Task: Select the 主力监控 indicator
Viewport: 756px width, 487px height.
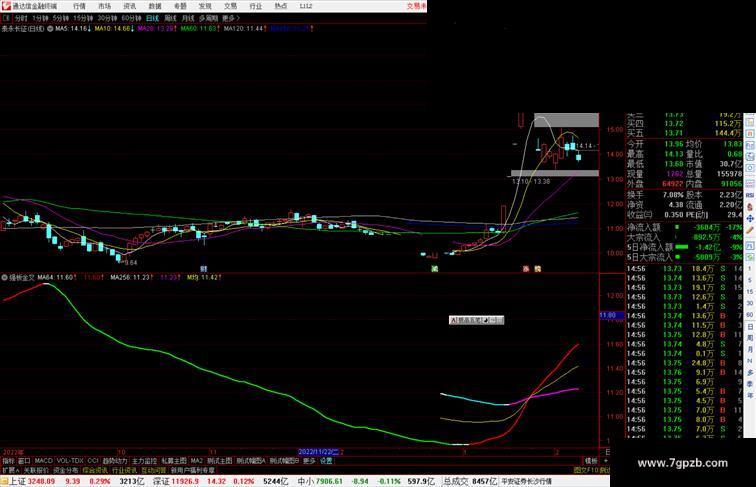Action: pyautogui.click(x=144, y=461)
